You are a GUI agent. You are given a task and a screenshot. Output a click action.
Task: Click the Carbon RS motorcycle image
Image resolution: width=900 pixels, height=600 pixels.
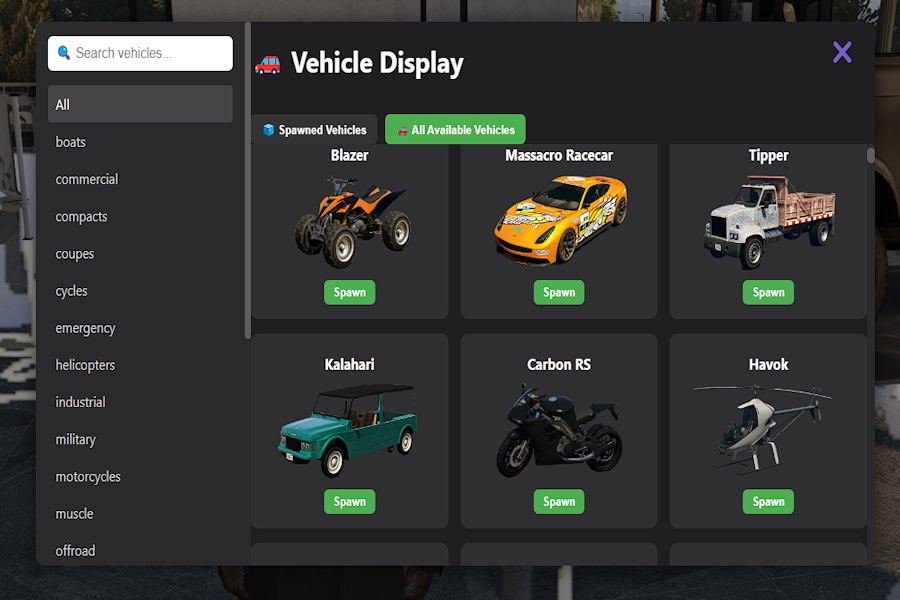tap(559, 431)
